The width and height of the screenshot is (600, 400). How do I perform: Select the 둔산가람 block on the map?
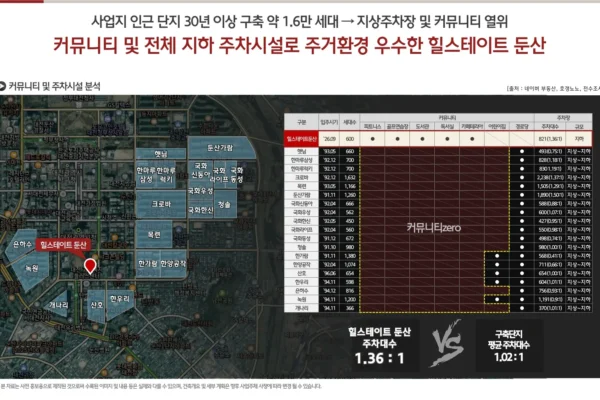(x=222, y=148)
